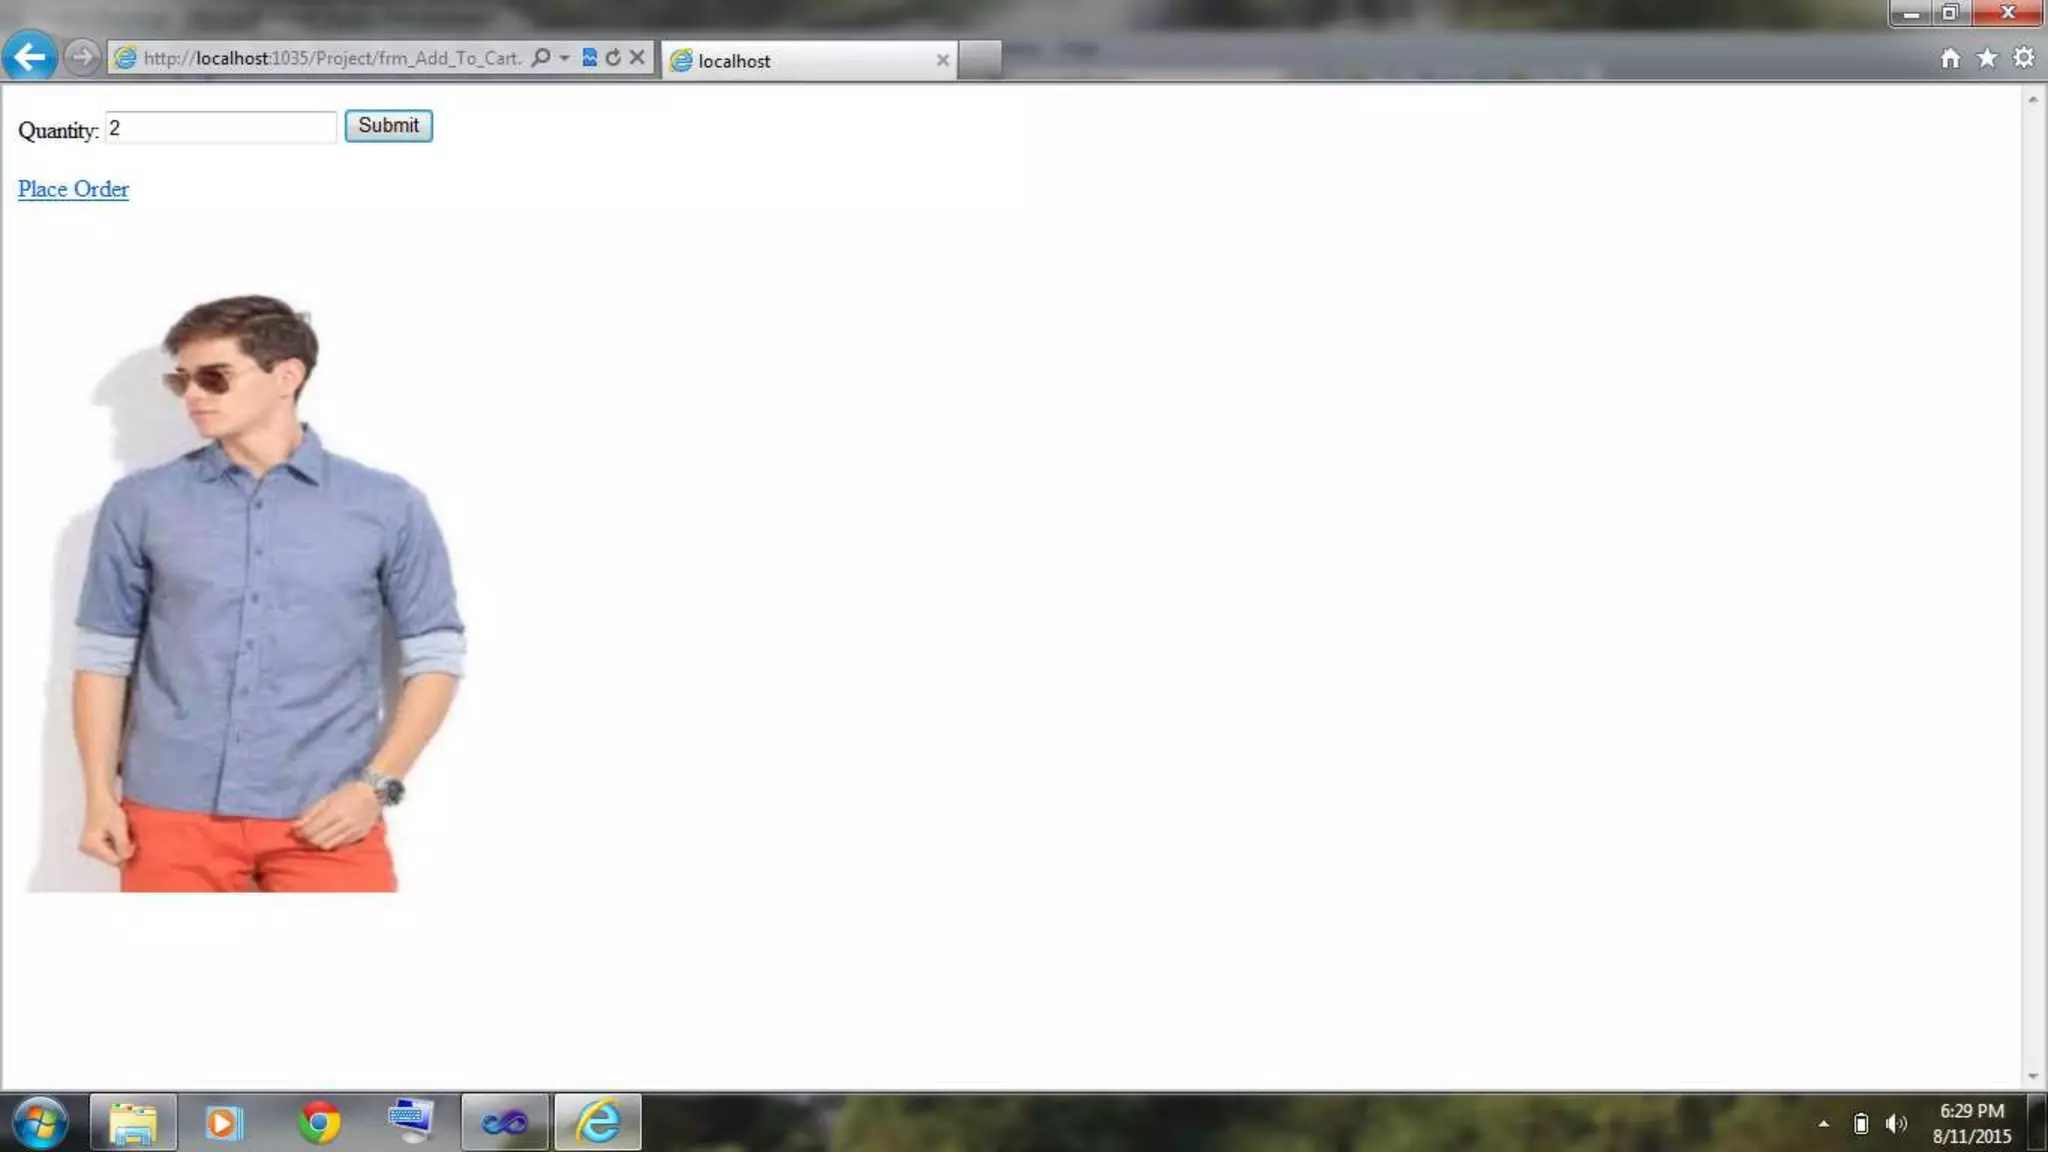2048x1152 pixels.
Task: Open Google Chrome from the taskbar
Action: (319, 1123)
